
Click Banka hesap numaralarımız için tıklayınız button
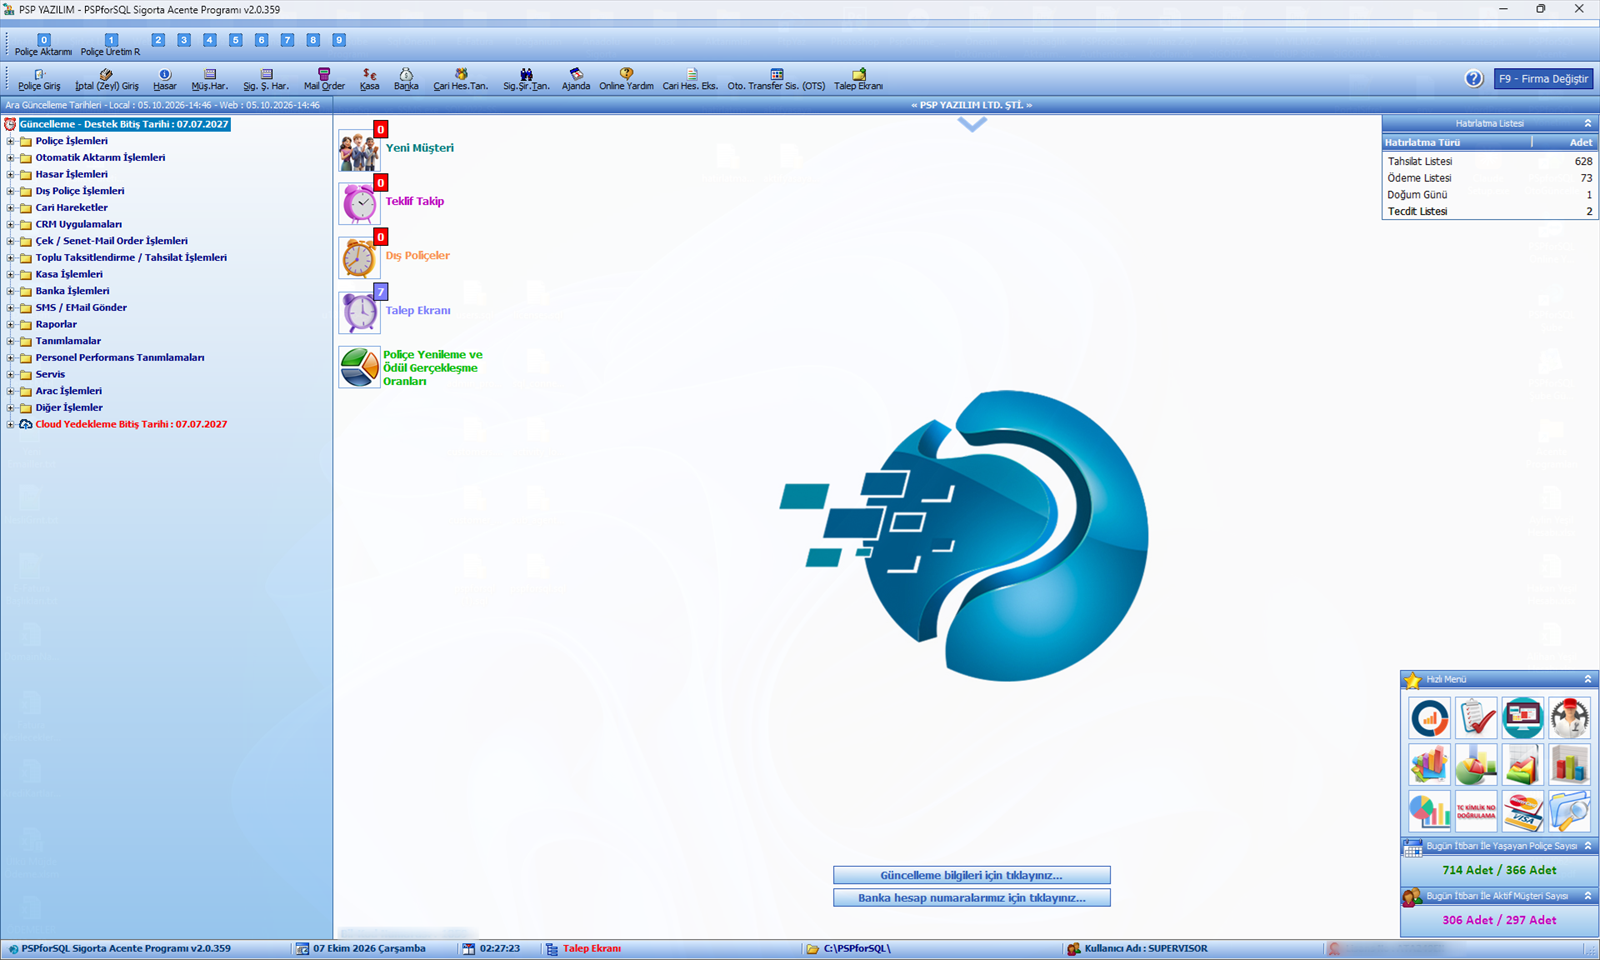click(971, 898)
